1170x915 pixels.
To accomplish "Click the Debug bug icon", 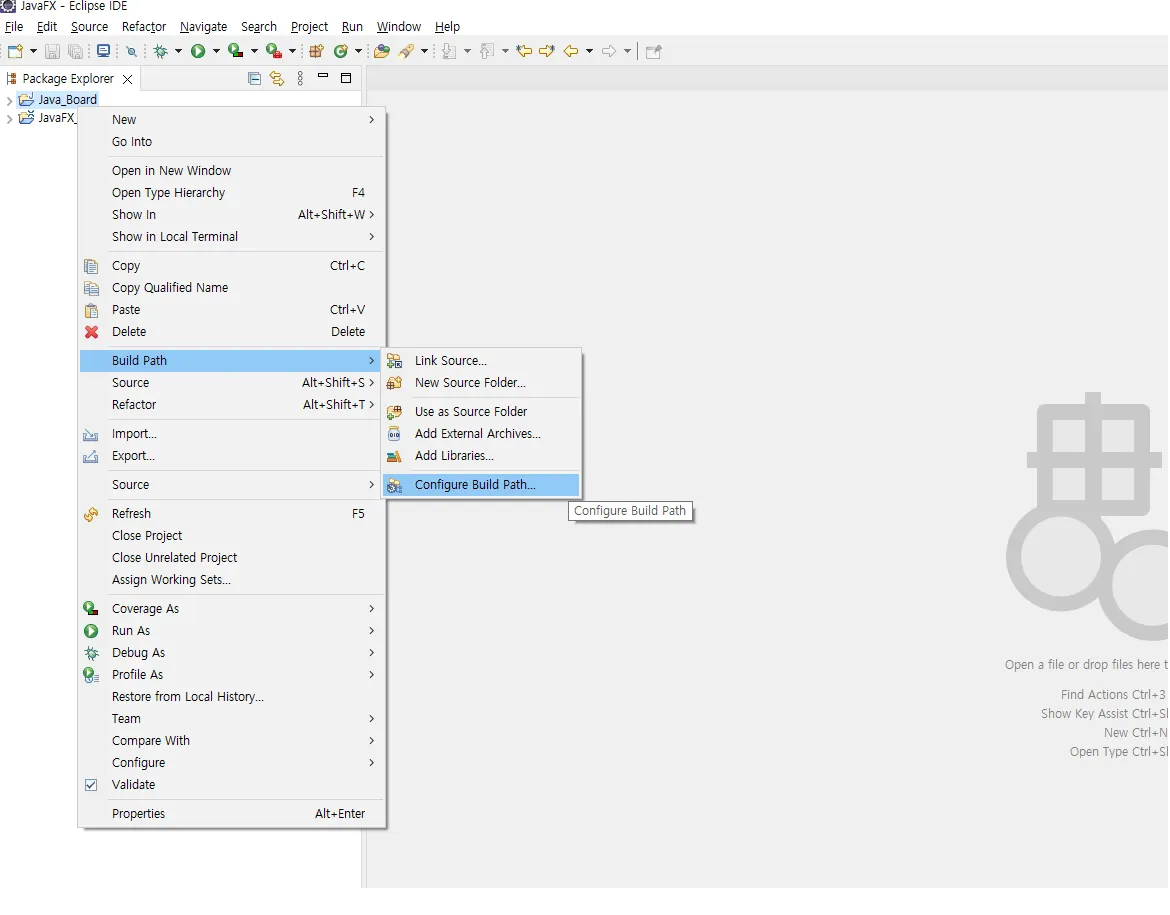I will point(160,51).
